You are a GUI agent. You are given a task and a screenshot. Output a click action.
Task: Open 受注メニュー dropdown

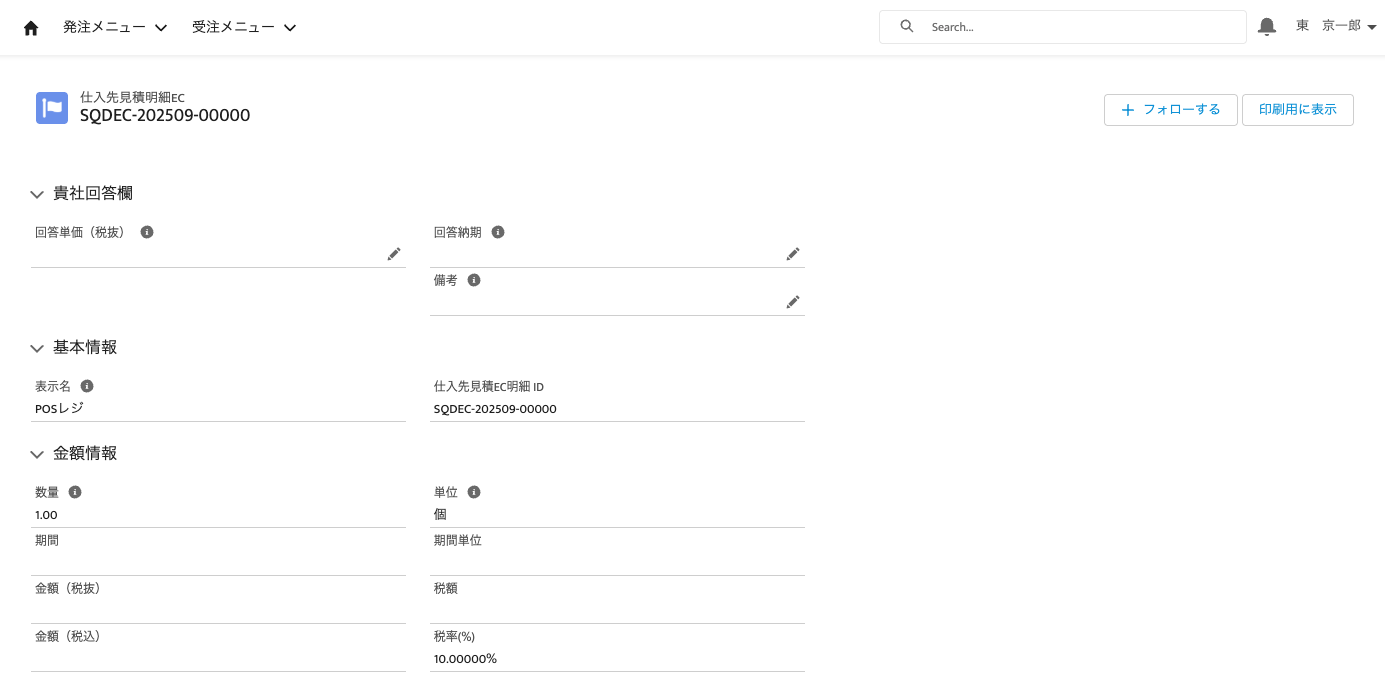pos(244,28)
